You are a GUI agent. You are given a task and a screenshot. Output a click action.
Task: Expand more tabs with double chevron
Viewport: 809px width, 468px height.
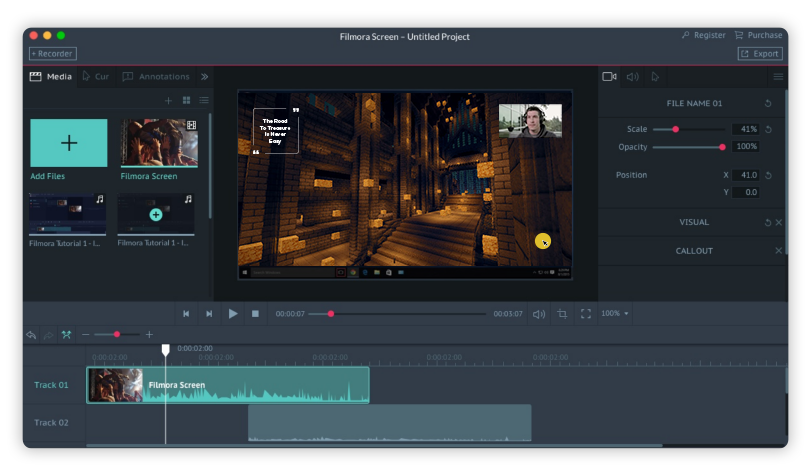pyautogui.click(x=204, y=76)
